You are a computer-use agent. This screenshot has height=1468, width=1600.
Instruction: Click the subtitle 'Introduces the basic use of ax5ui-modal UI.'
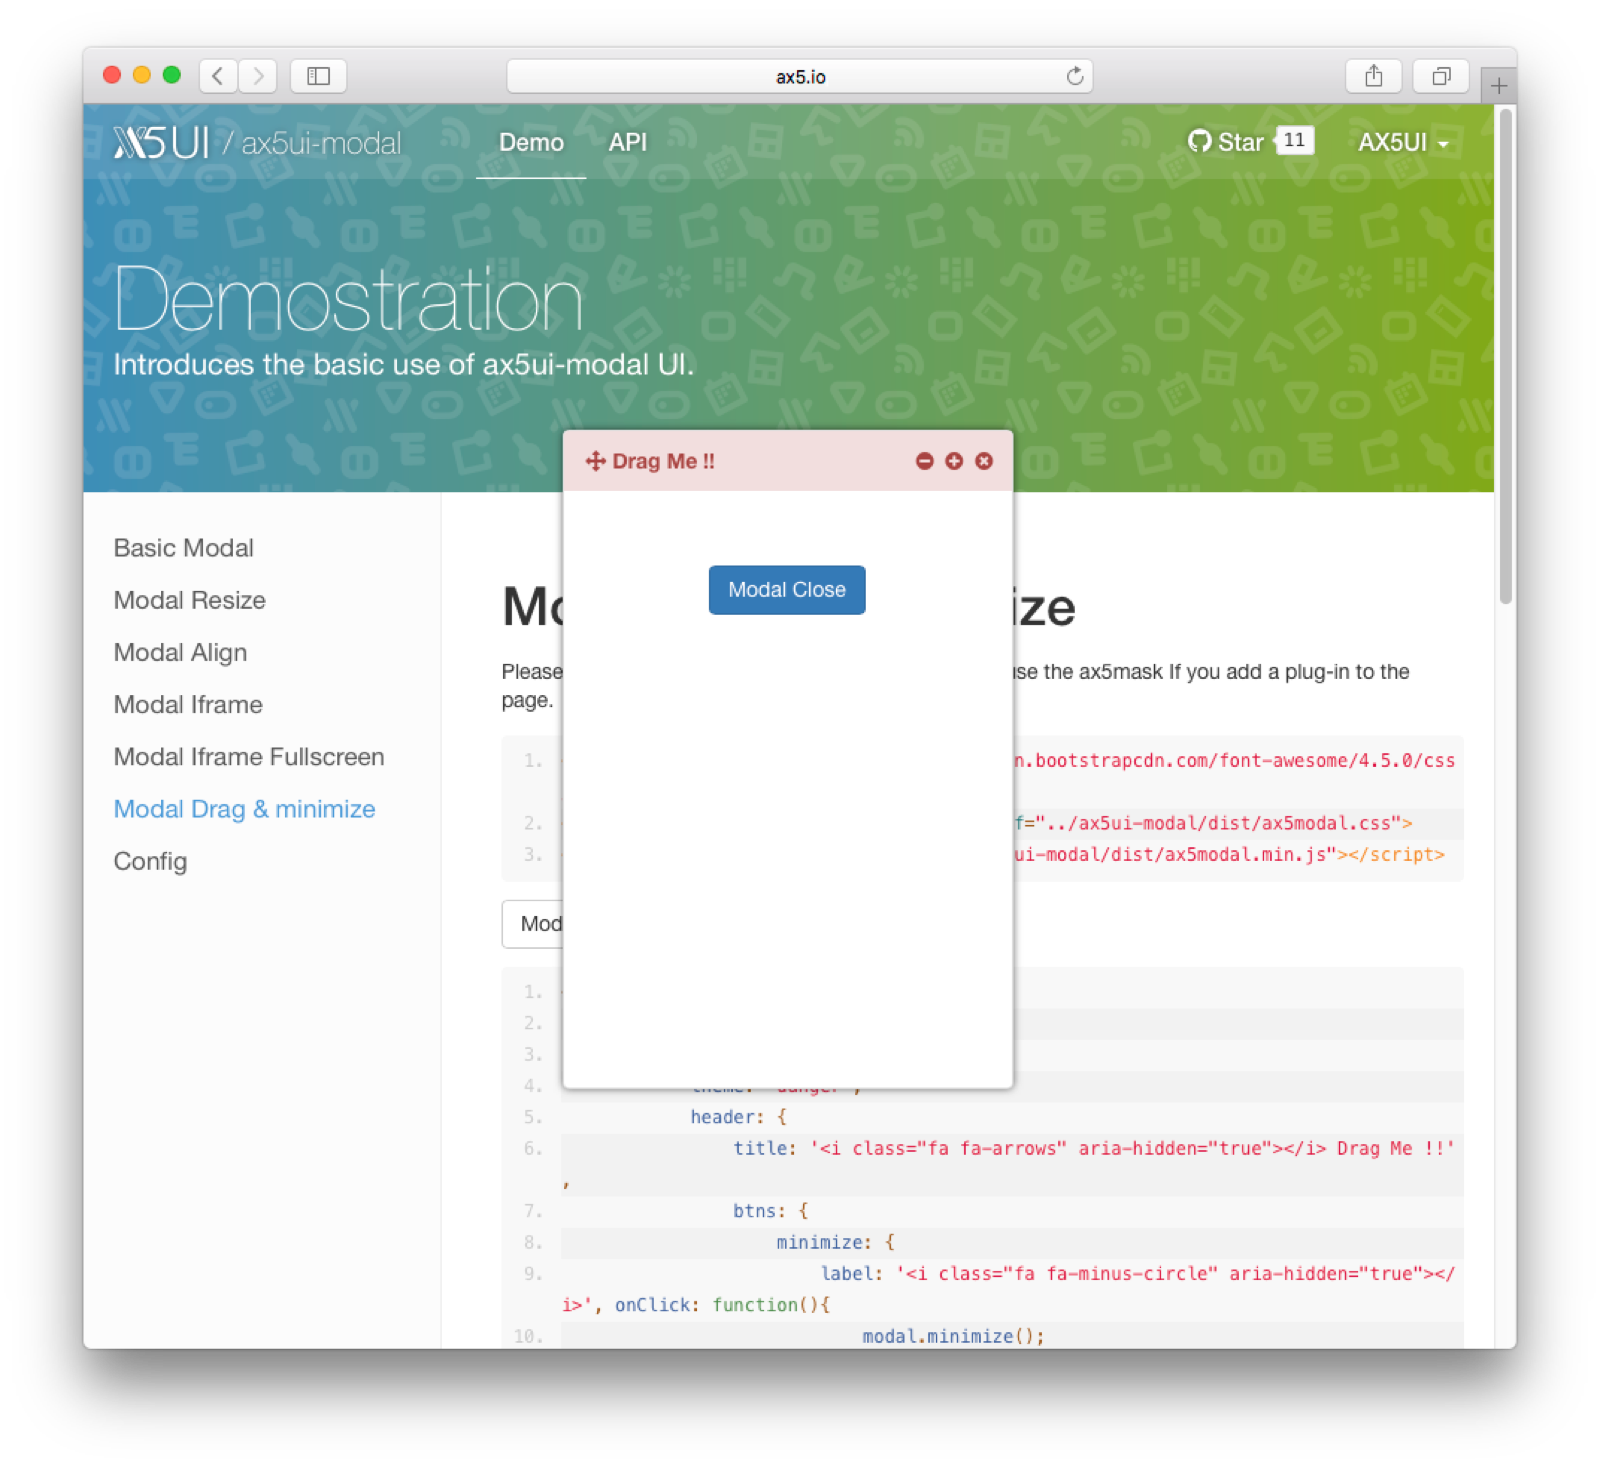point(403,365)
